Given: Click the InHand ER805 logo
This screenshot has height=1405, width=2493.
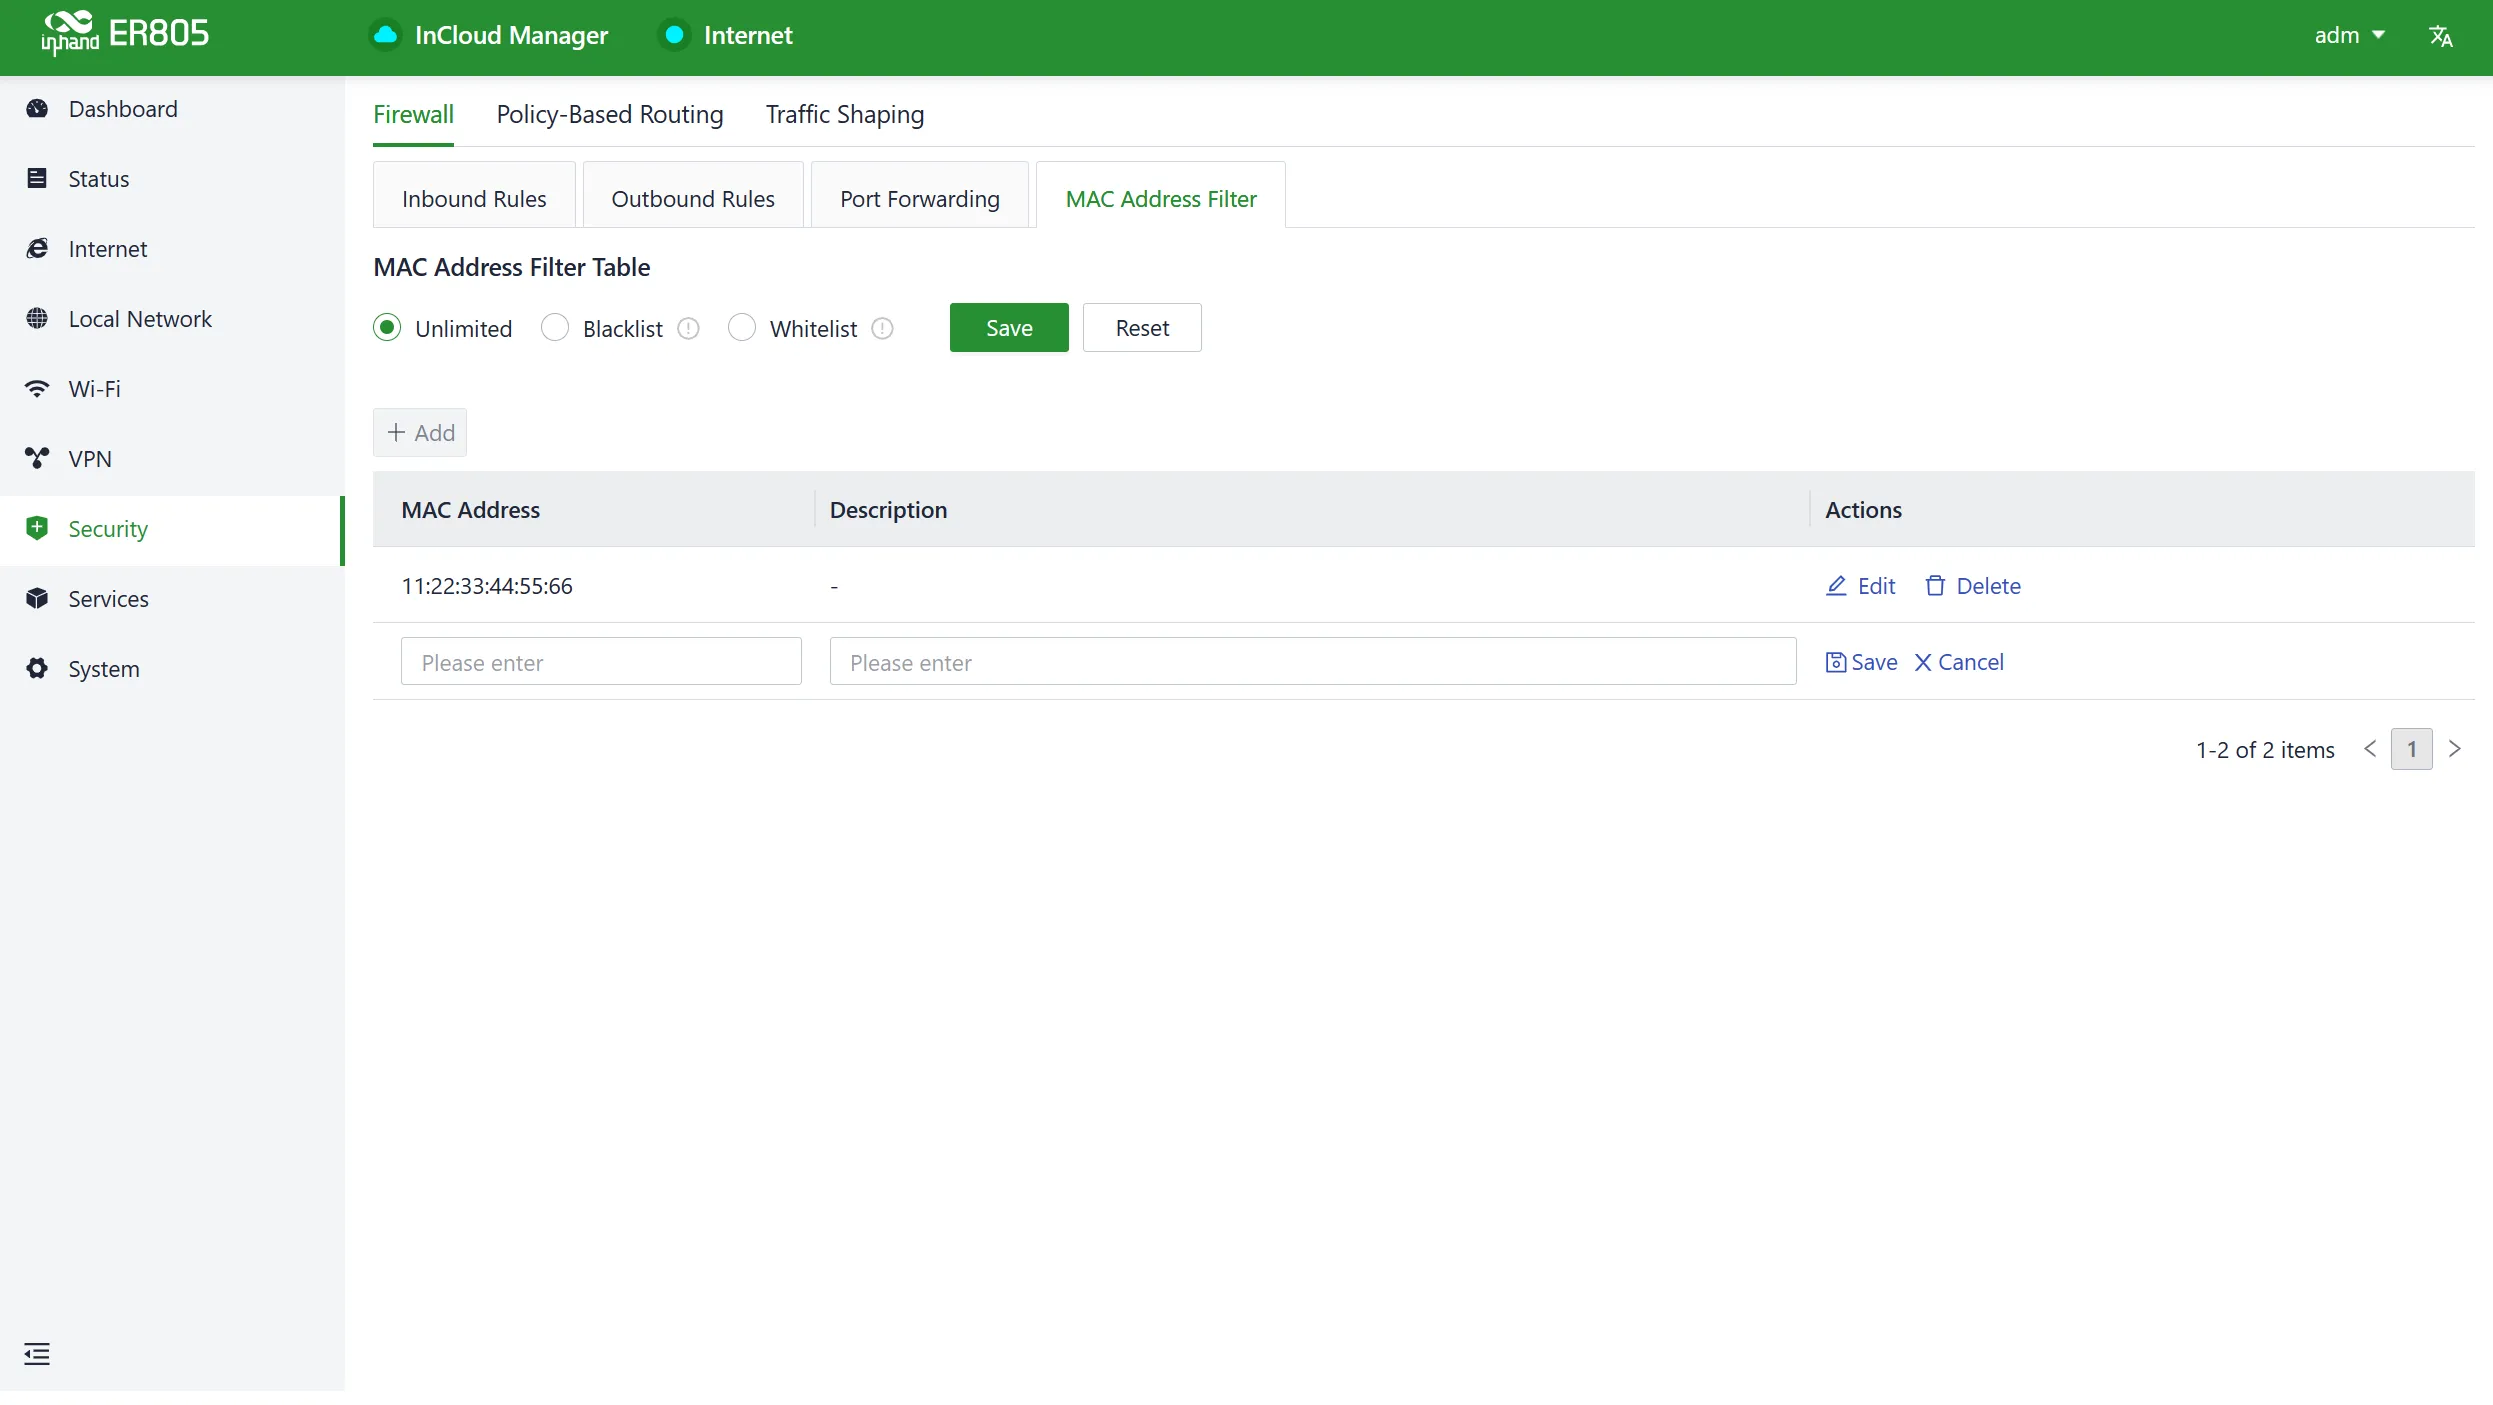Looking at the screenshot, I should pyautogui.click(x=125, y=33).
